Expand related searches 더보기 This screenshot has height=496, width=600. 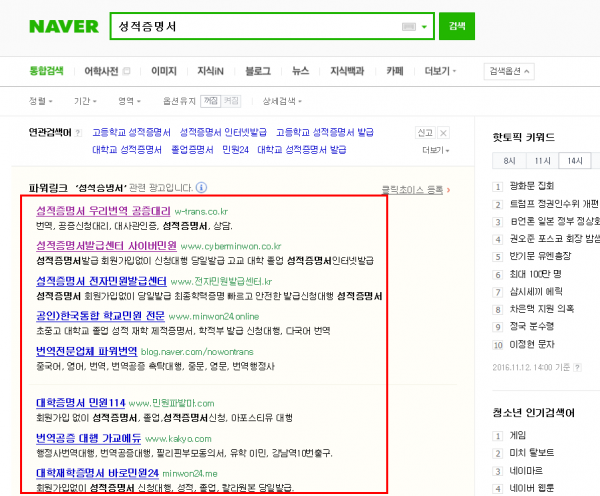(435, 150)
